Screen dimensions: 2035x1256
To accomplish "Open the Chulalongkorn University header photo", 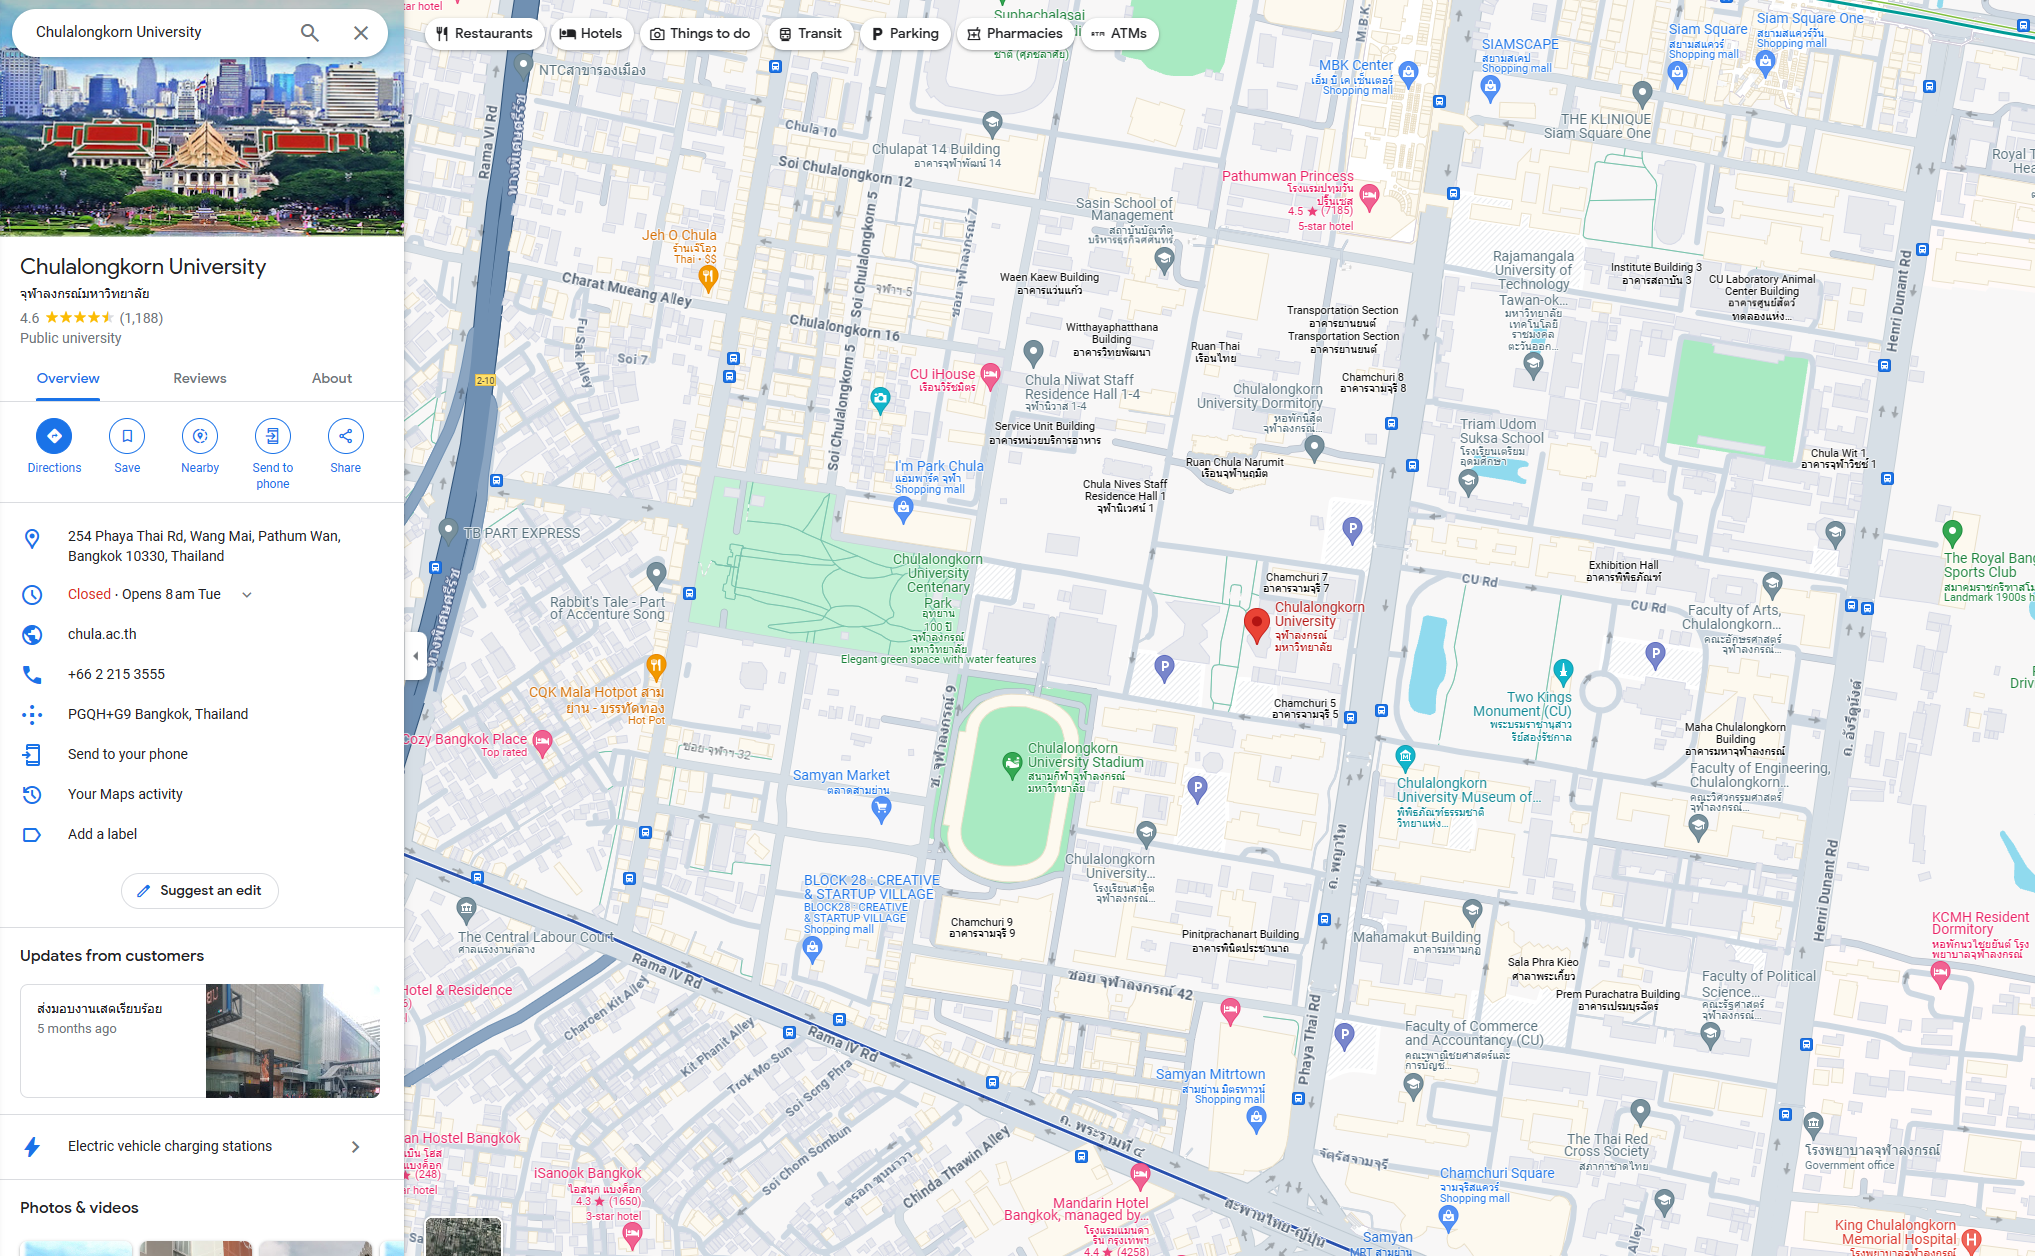I will [x=202, y=146].
